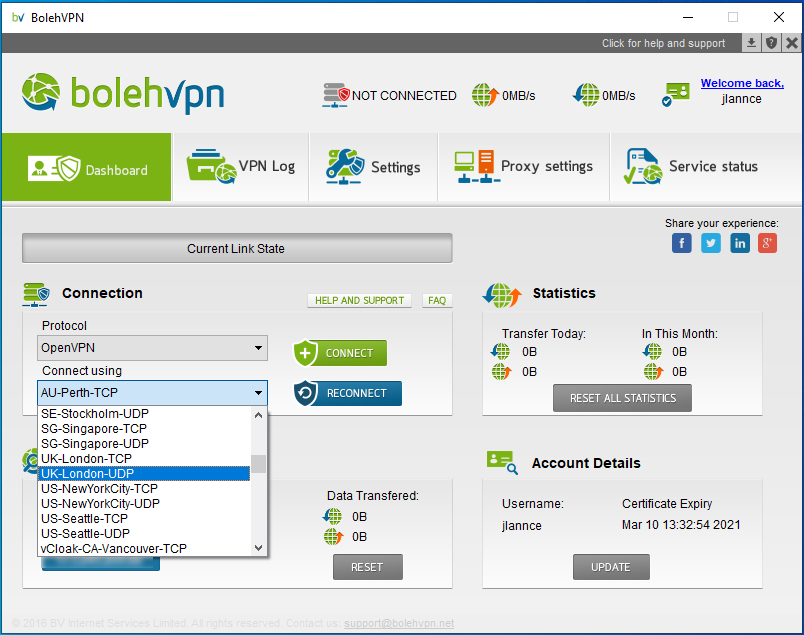Click server list scrollbar down arrow
The image size is (804, 635).
tap(258, 548)
